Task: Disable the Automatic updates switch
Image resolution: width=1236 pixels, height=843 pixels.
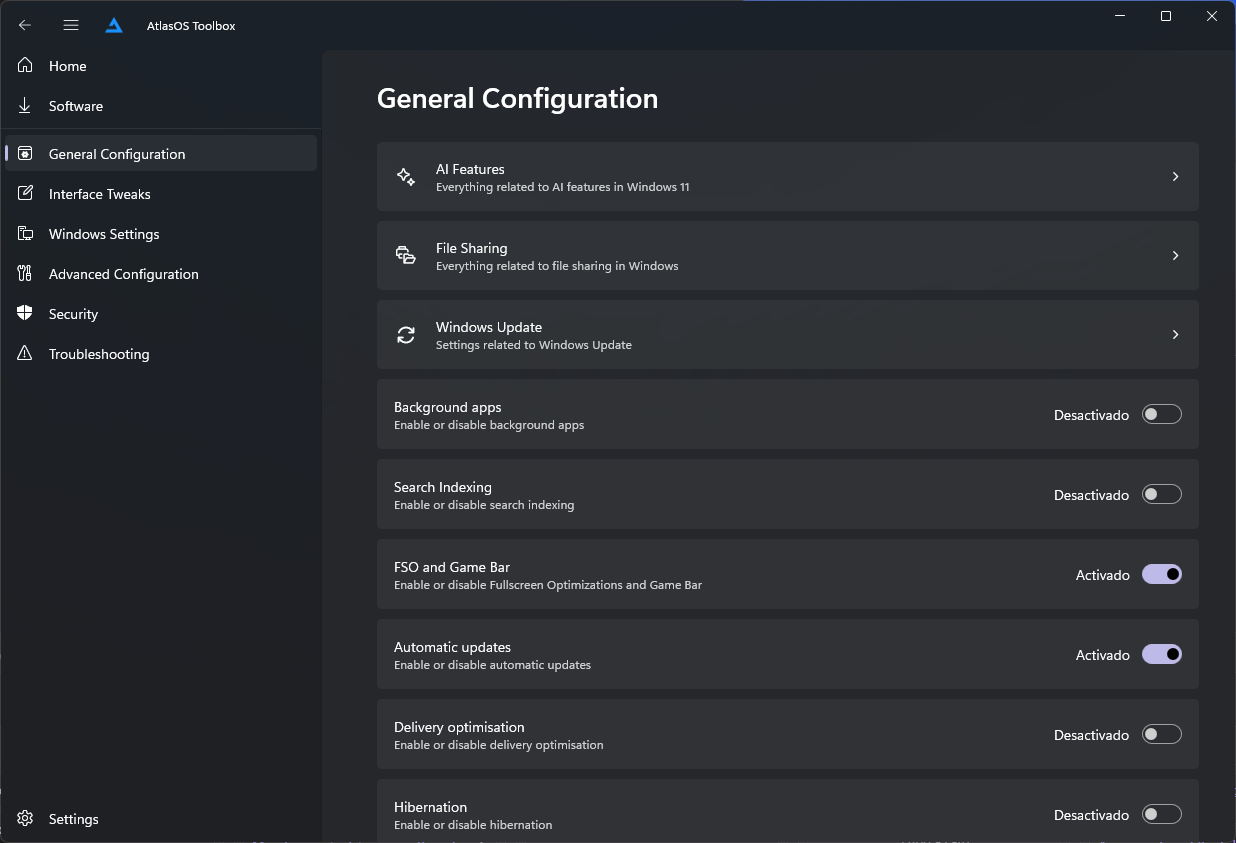Action: pyautogui.click(x=1161, y=654)
